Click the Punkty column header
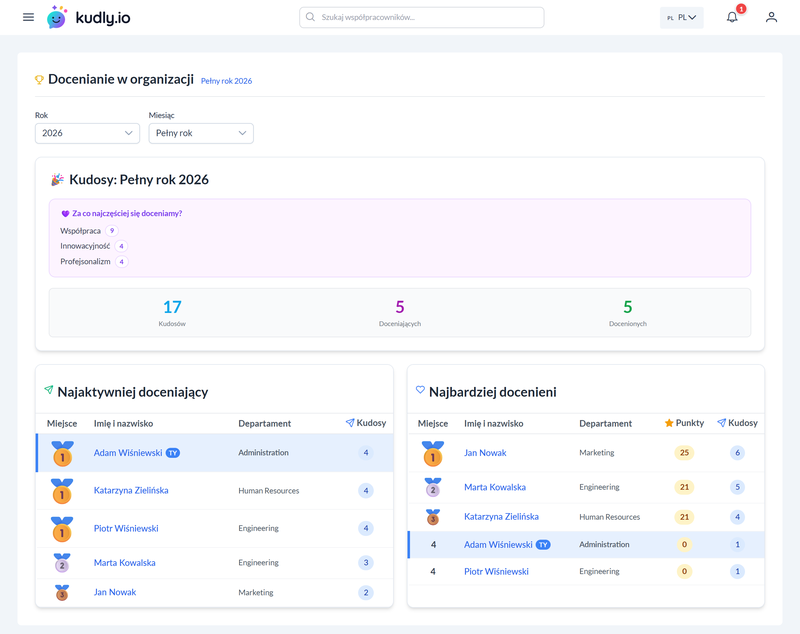Viewport: 800px width, 634px height. pyautogui.click(x=684, y=423)
